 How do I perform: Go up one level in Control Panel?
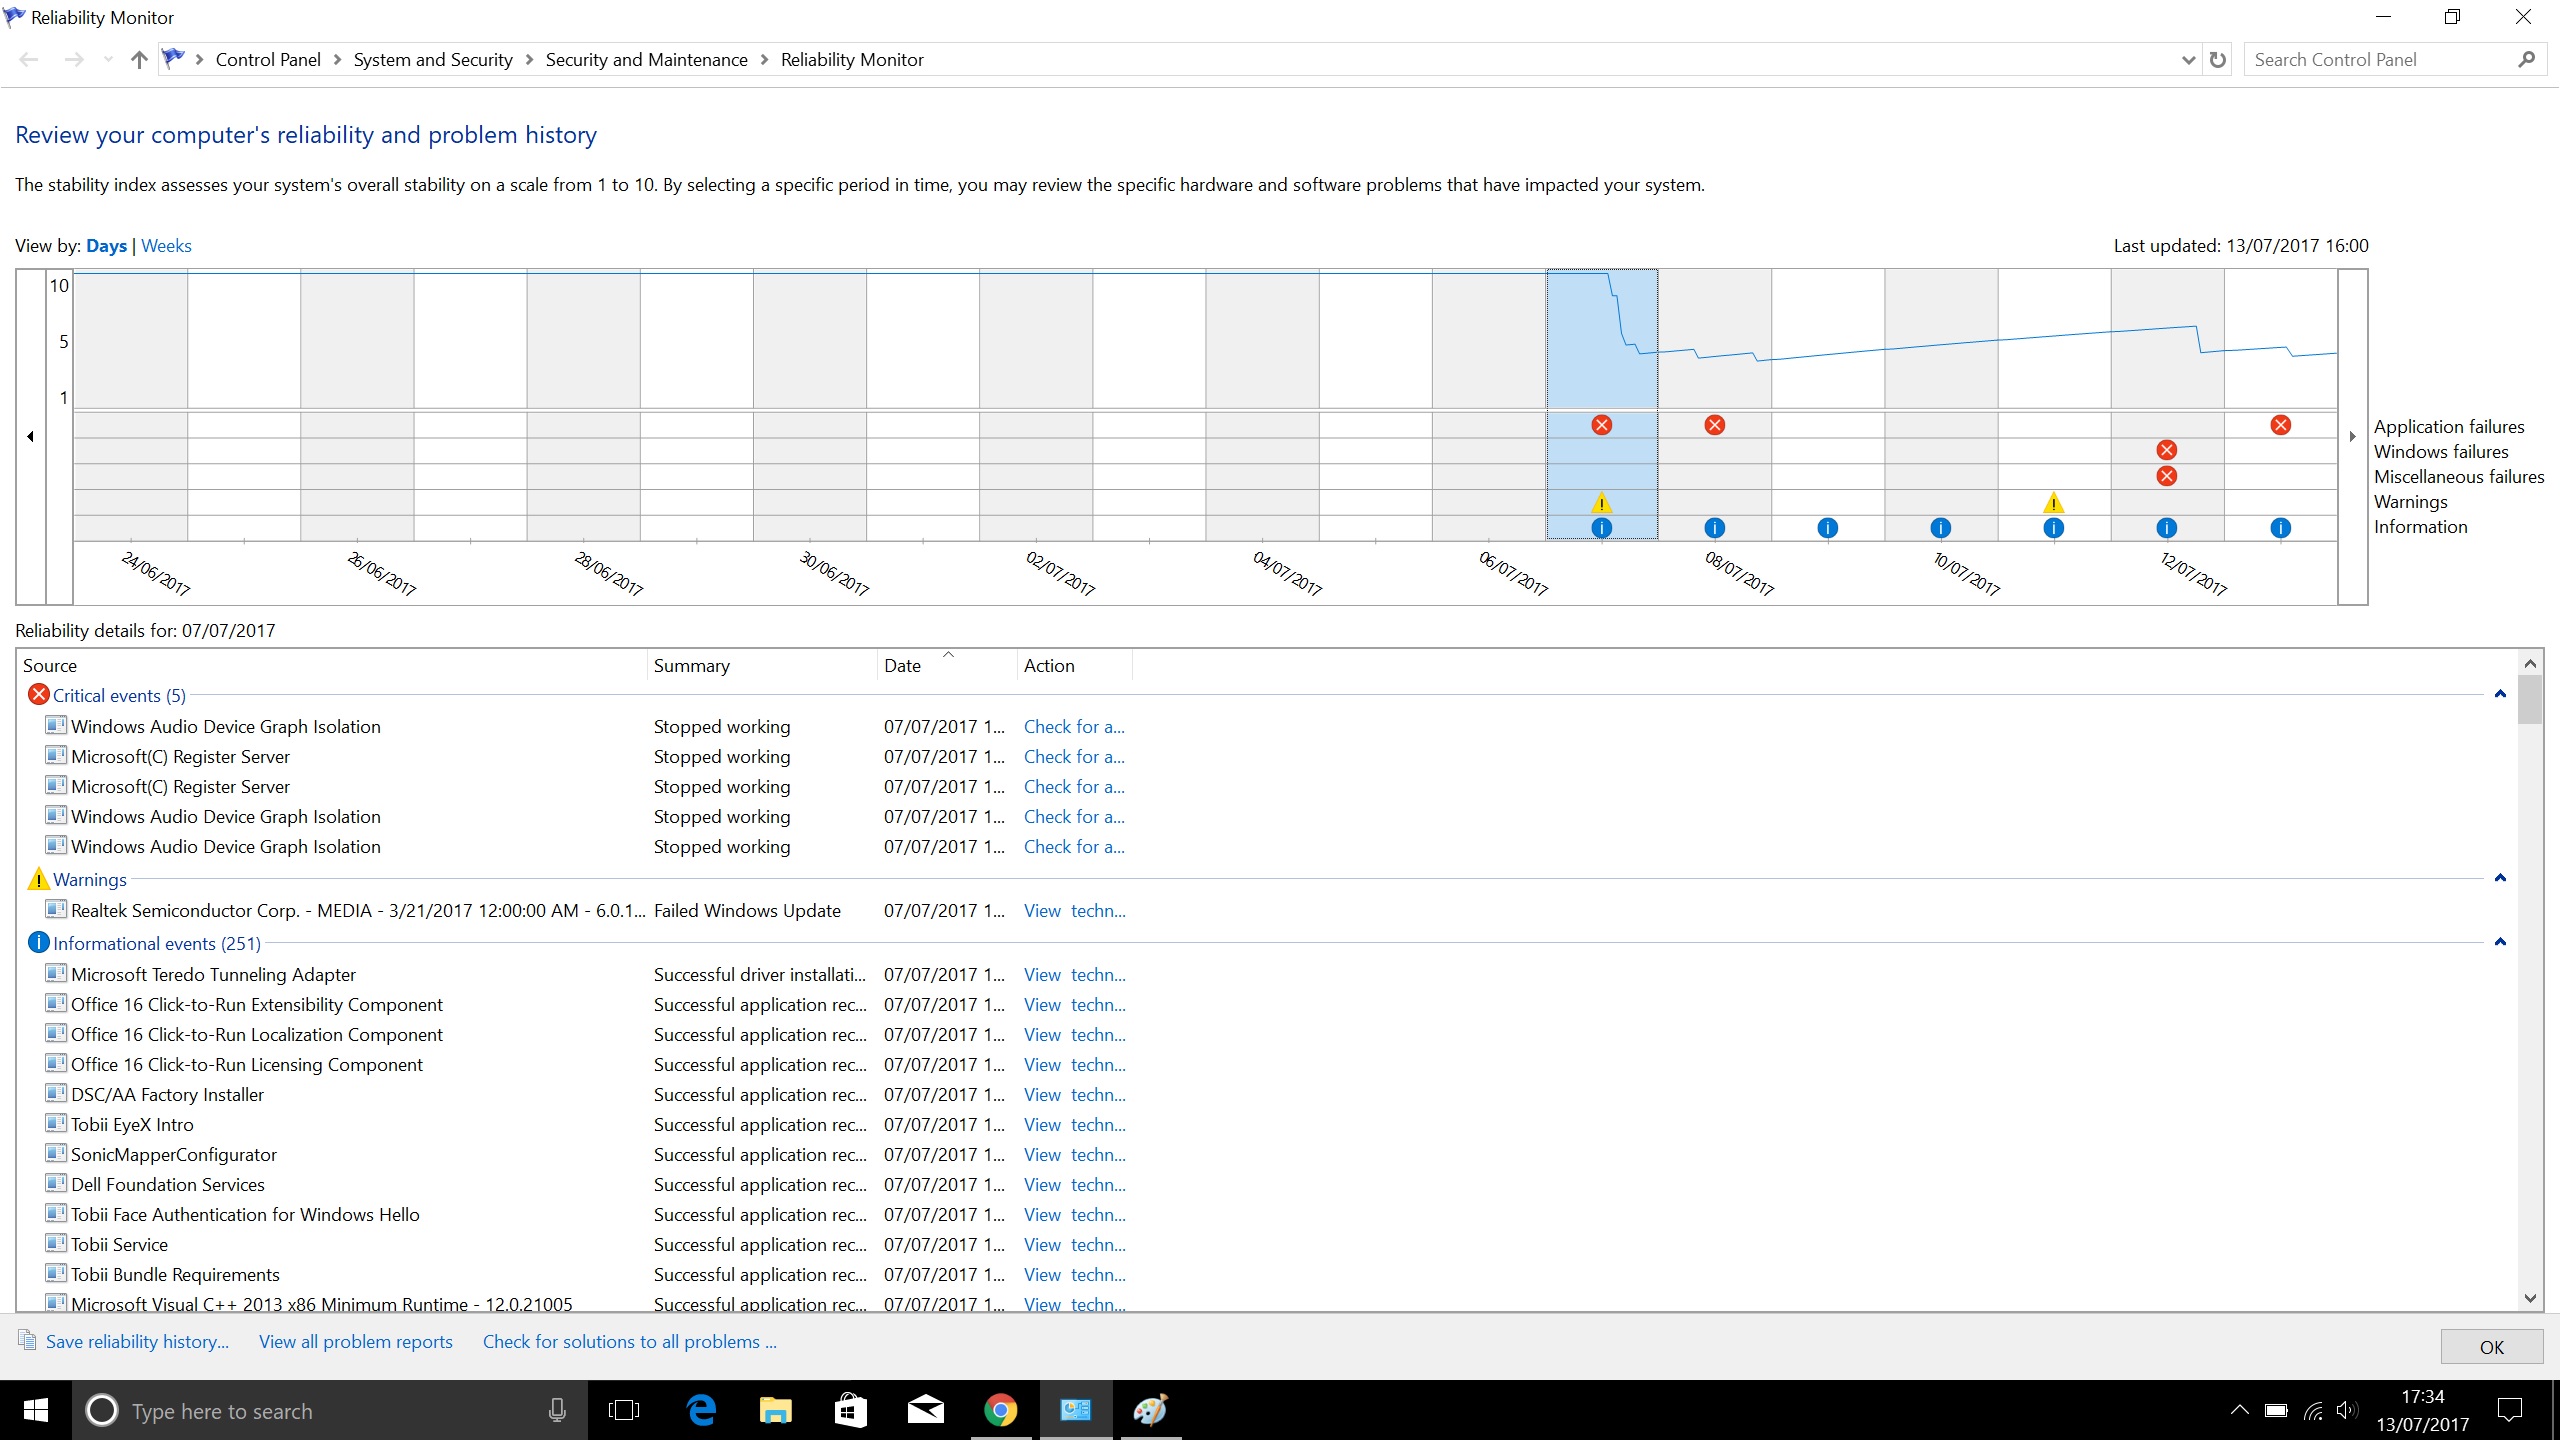(139, 60)
